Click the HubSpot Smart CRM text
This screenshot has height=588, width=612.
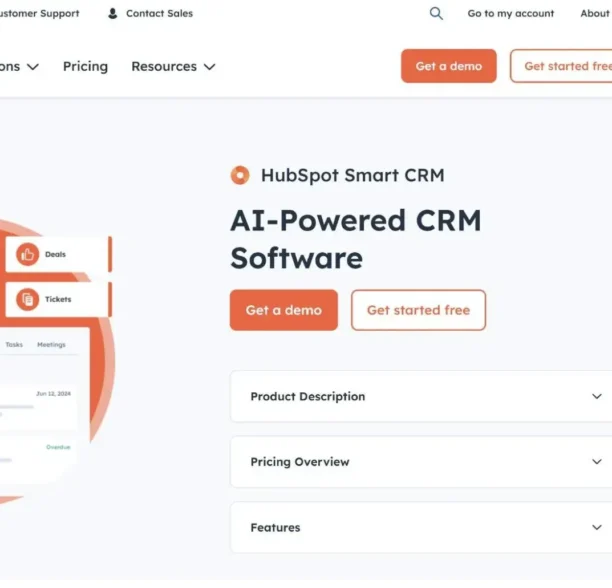click(353, 176)
